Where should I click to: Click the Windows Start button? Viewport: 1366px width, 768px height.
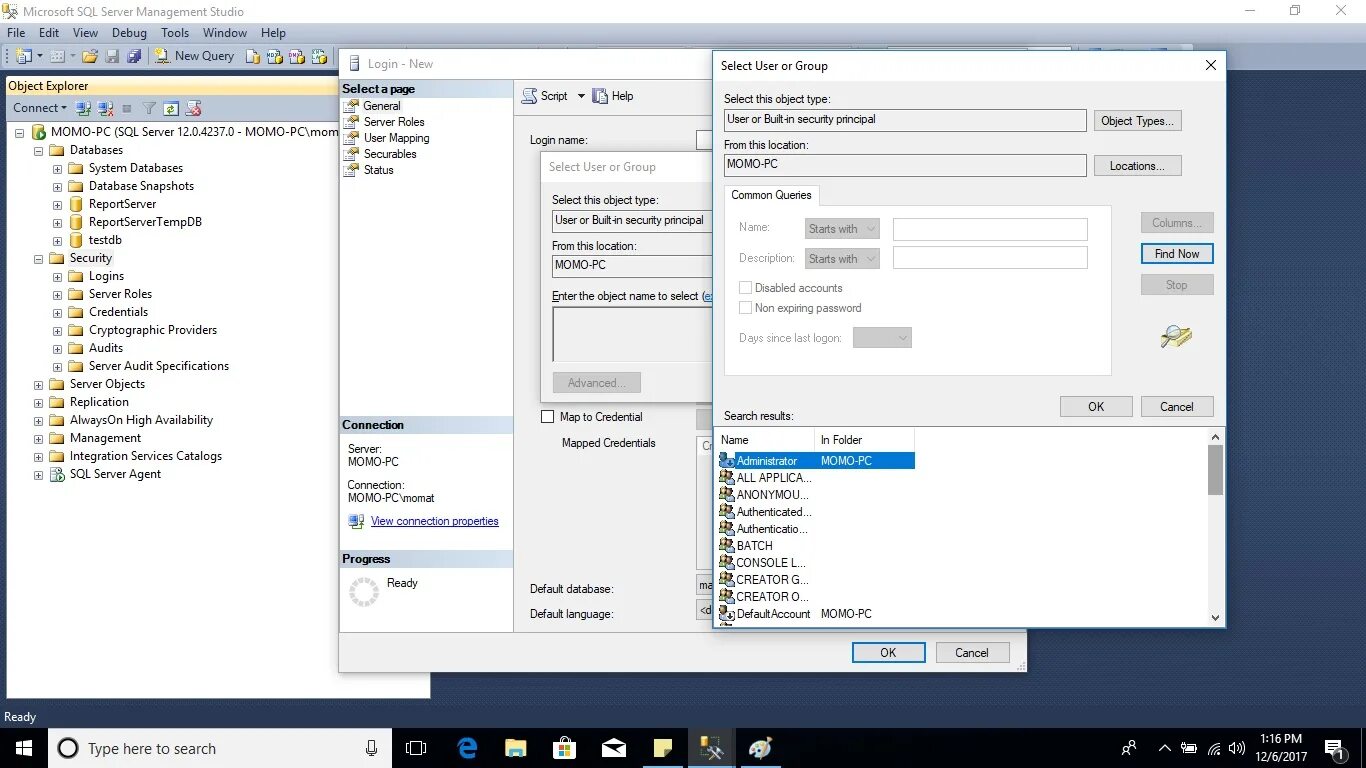[23, 748]
